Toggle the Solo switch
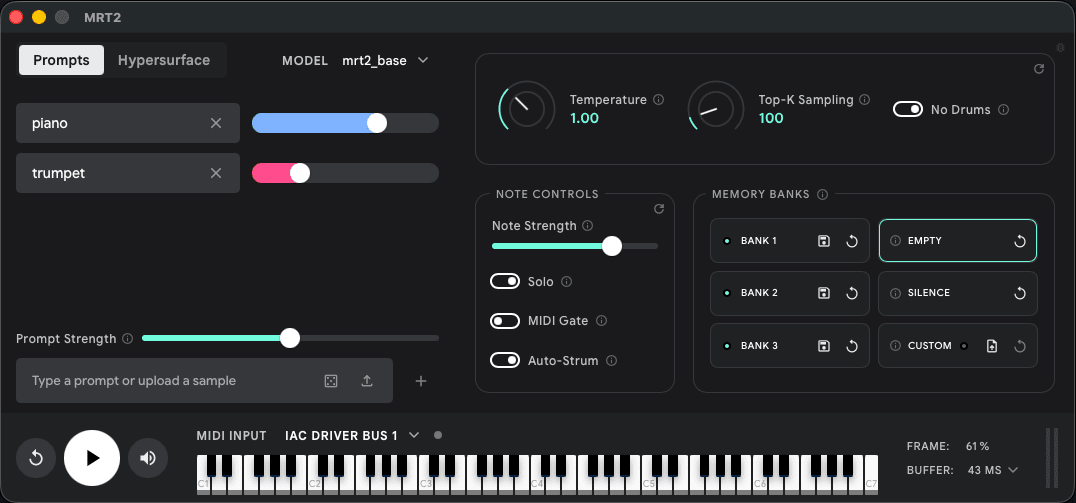Image resolution: width=1076 pixels, height=503 pixels. 505,281
